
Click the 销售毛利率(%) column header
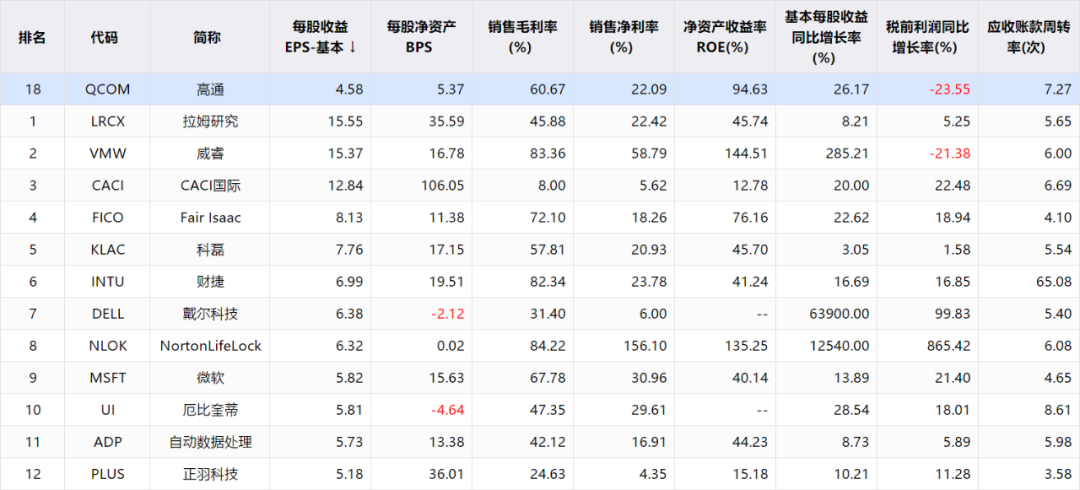tap(523, 37)
